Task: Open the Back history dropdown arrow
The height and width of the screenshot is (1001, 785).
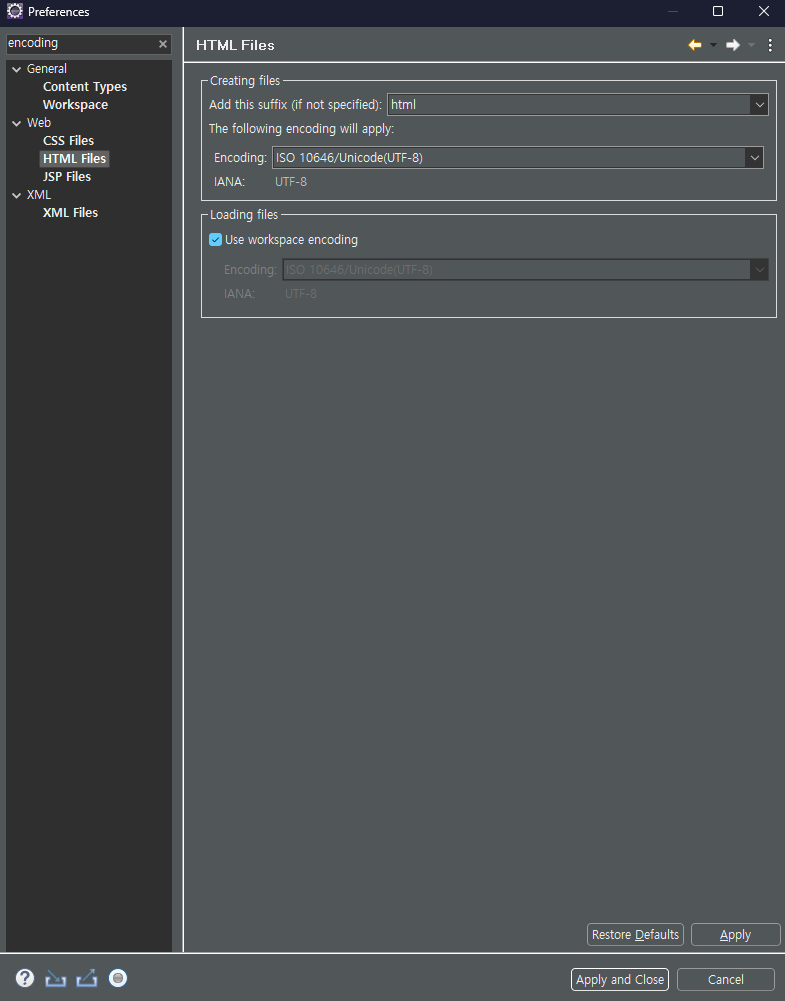Action: coord(714,45)
